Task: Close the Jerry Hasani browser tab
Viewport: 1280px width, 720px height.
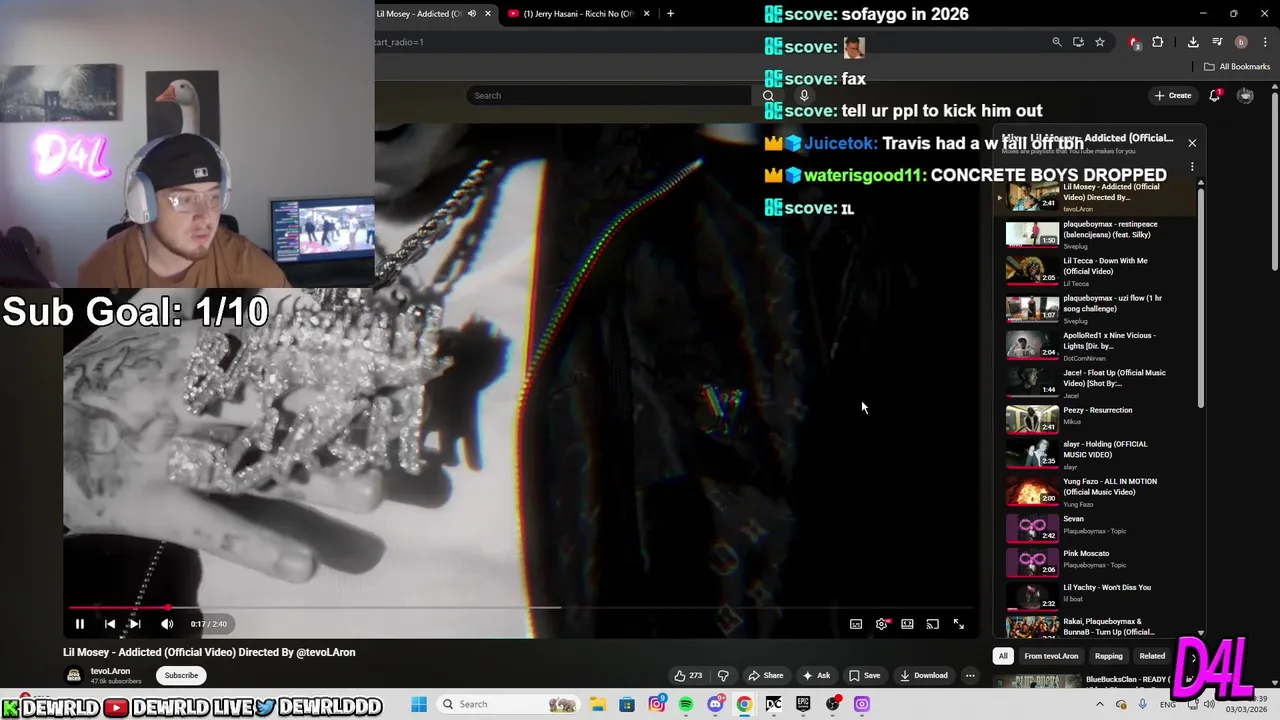Action: point(647,14)
